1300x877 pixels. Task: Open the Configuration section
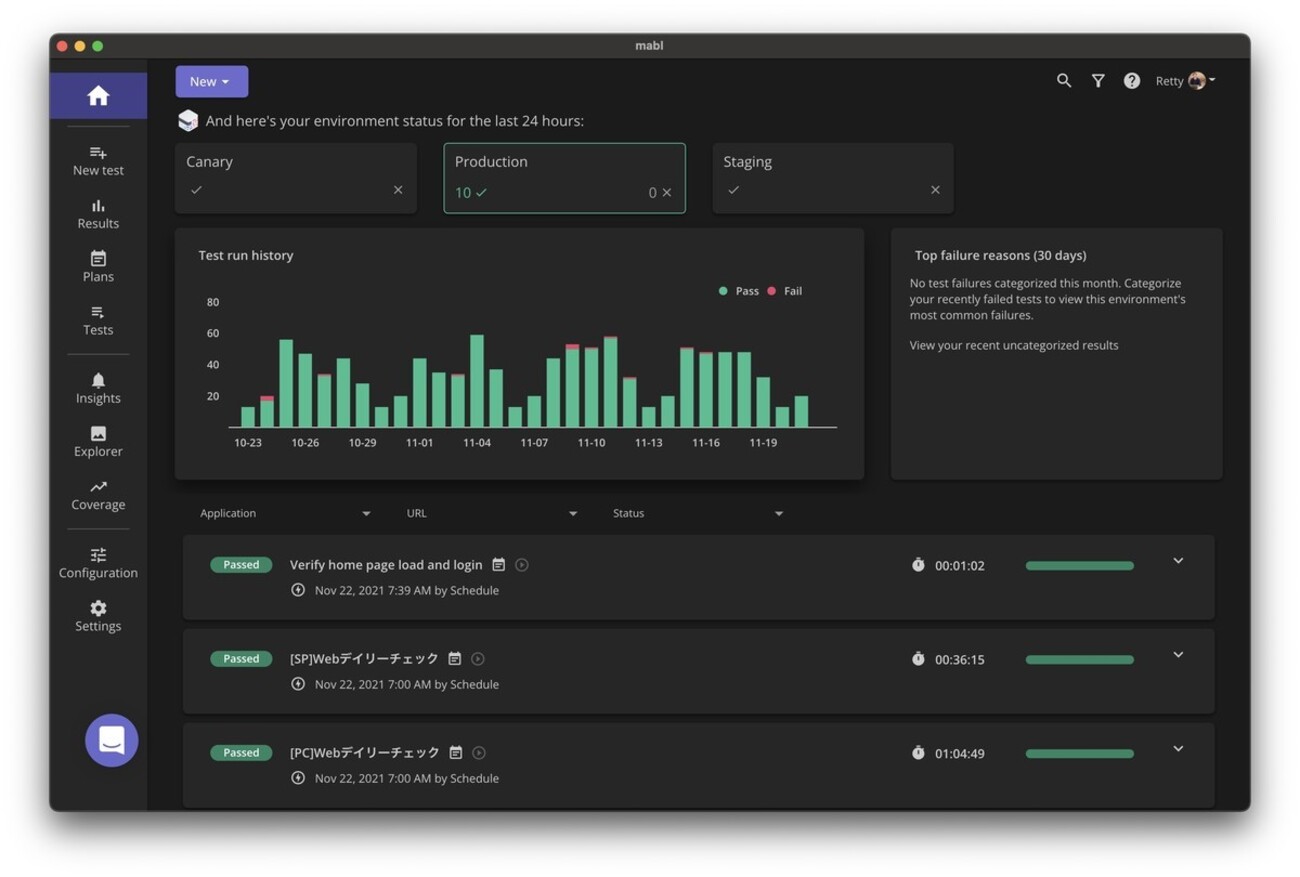pyautogui.click(x=98, y=563)
